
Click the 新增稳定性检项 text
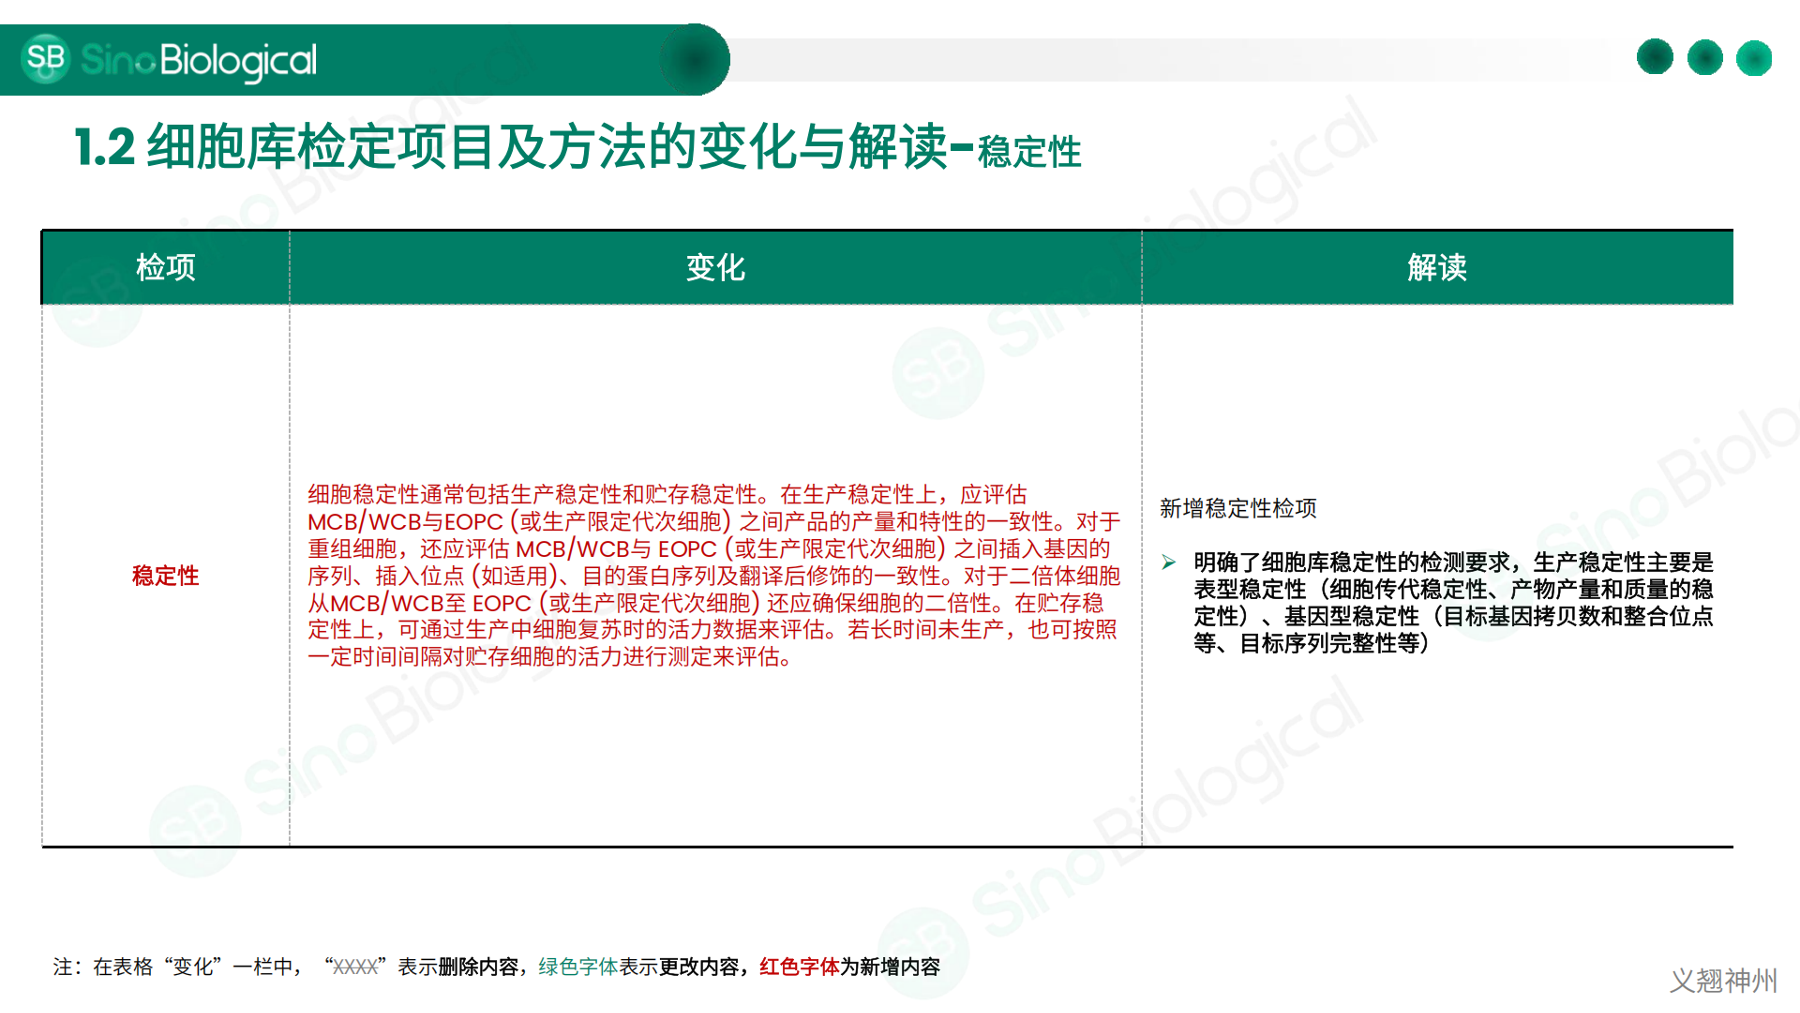tap(1238, 508)
